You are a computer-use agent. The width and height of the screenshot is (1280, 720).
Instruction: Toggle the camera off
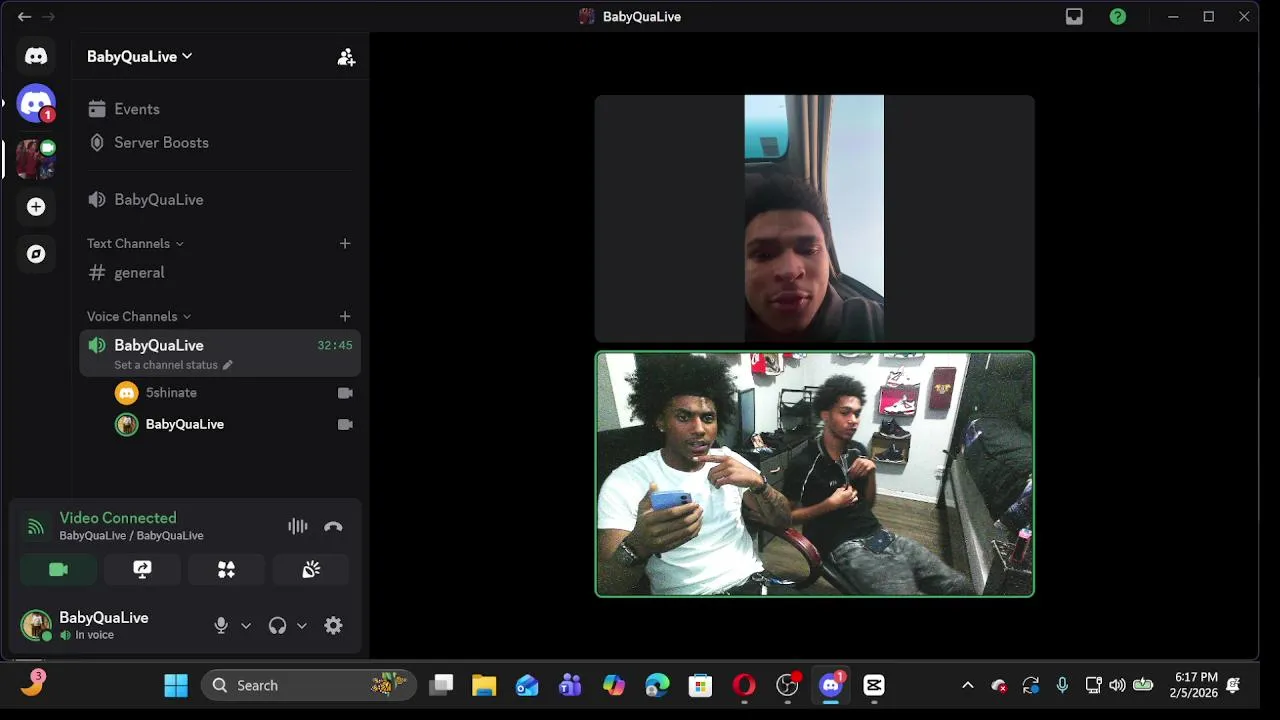(58, 569)
